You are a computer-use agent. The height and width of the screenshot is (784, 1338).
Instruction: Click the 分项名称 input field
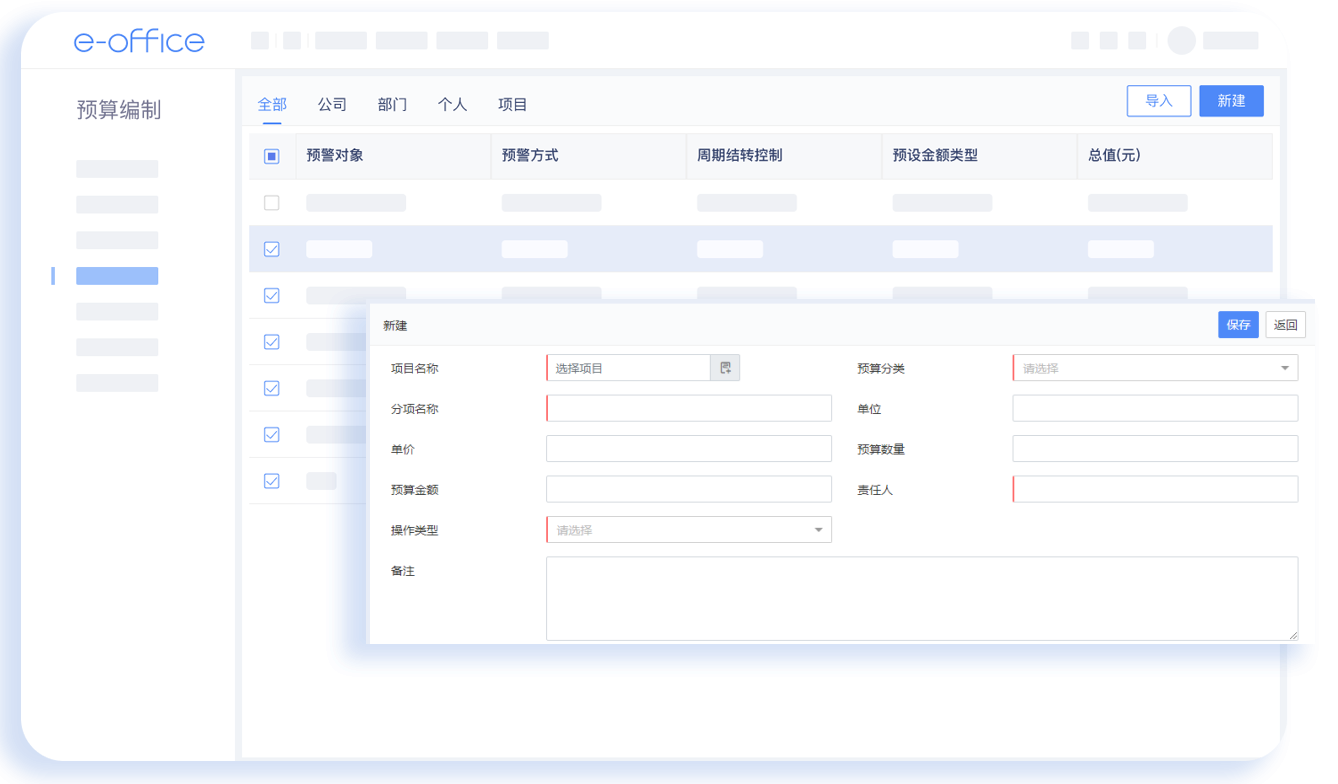[x=689, y=408]
